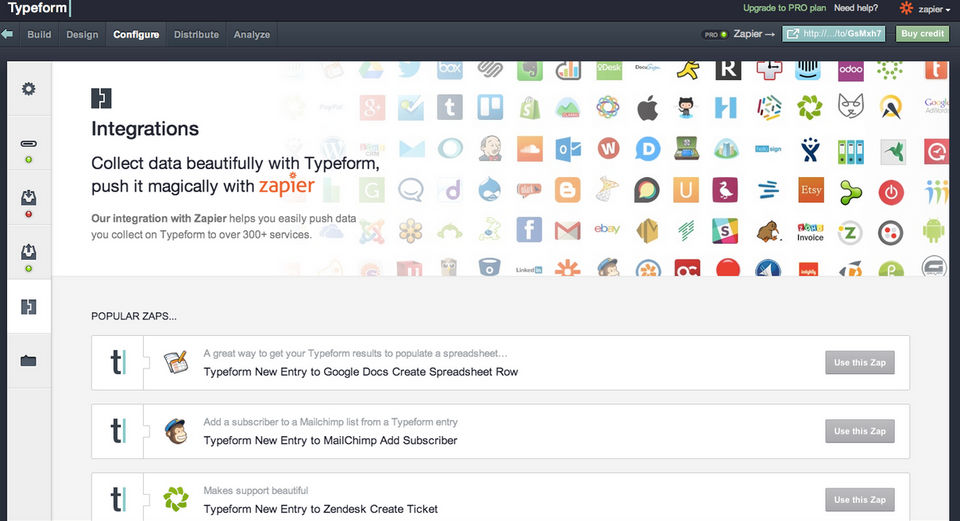Choose the Disqus blue D icon
The height and width of the screenshot is (521, 960).
coord(647,149)
